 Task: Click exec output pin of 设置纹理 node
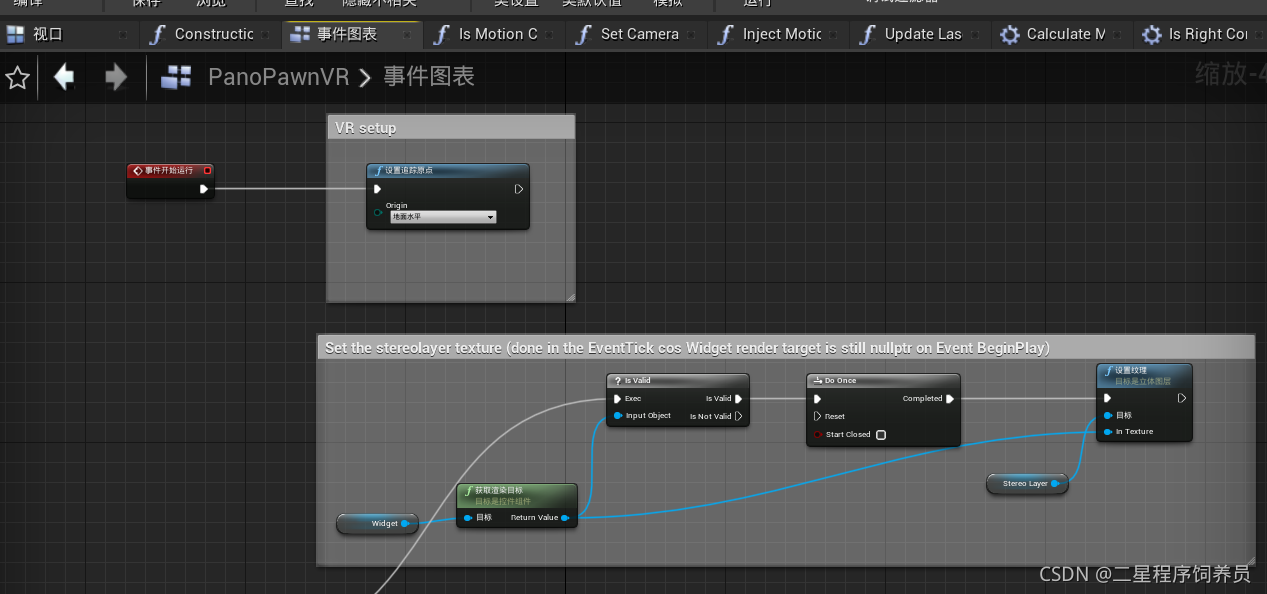tap(1181, 398)
